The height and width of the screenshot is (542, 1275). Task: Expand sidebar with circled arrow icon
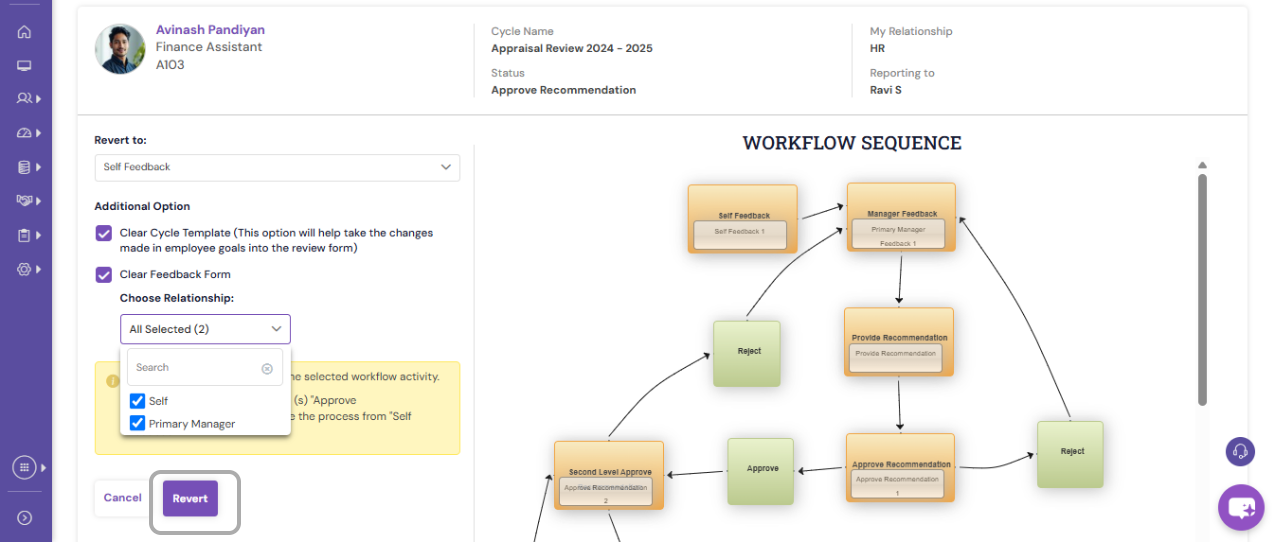pos(25,518)
